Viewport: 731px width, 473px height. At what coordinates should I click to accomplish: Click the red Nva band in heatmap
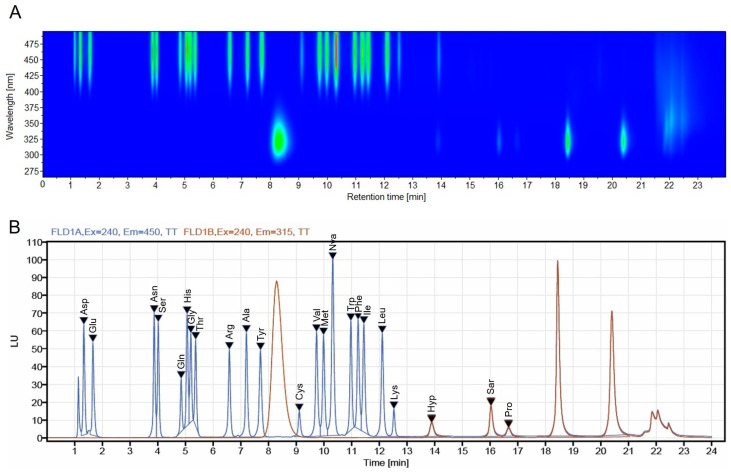coord(336,51)
